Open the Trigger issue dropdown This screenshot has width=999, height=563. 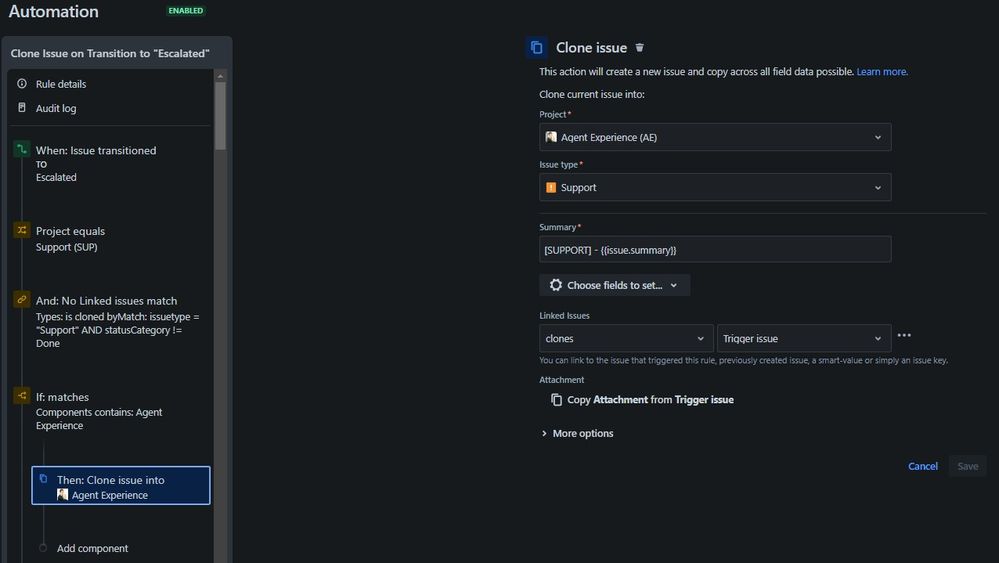(803, 338)
